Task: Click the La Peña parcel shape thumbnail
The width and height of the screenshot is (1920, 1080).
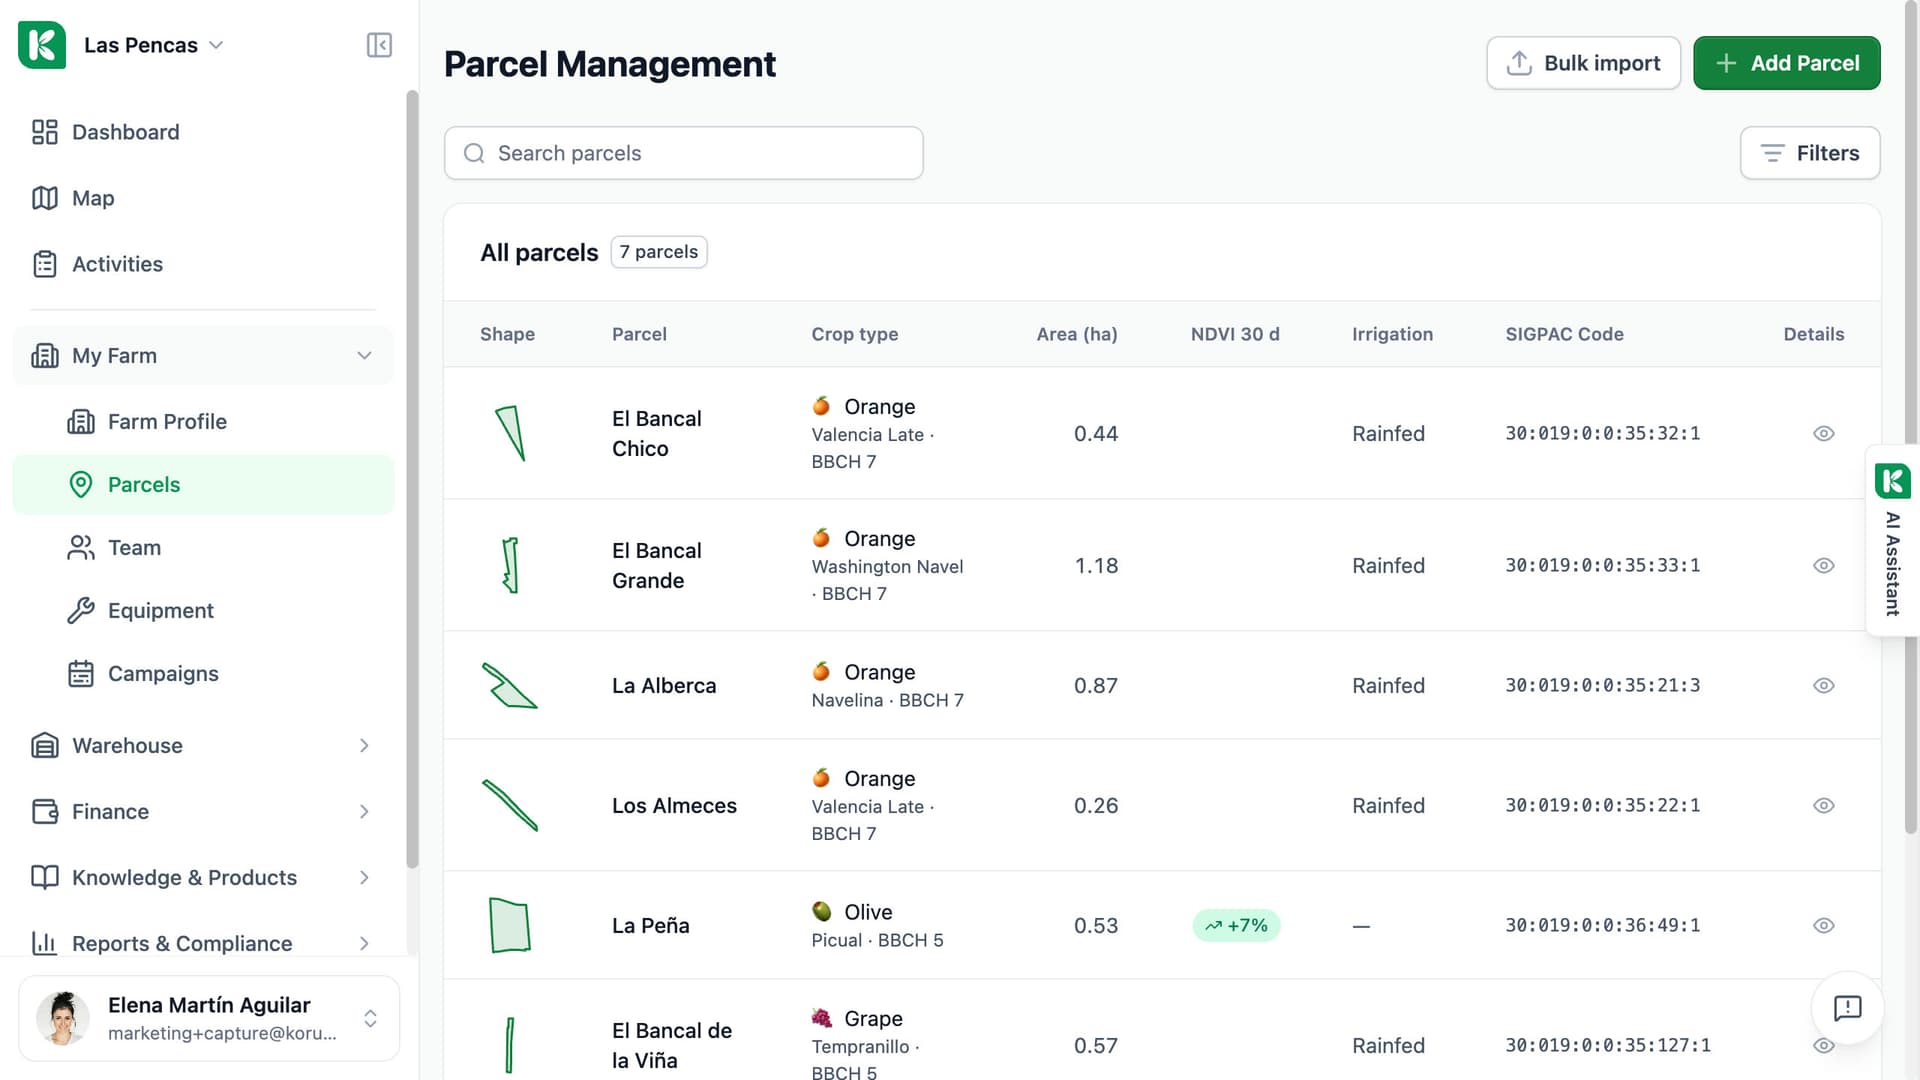Action: (510, 925)
